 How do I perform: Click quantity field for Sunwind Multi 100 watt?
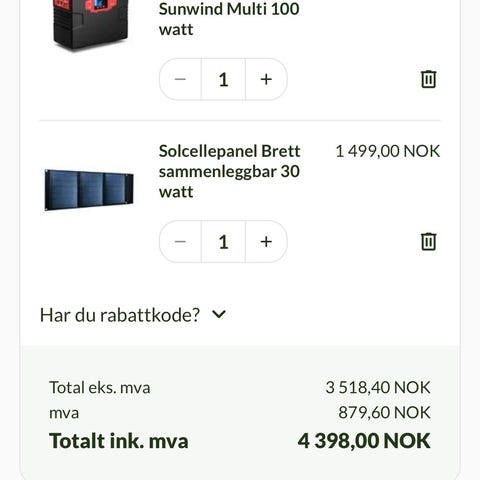click(x=223, y=79)
